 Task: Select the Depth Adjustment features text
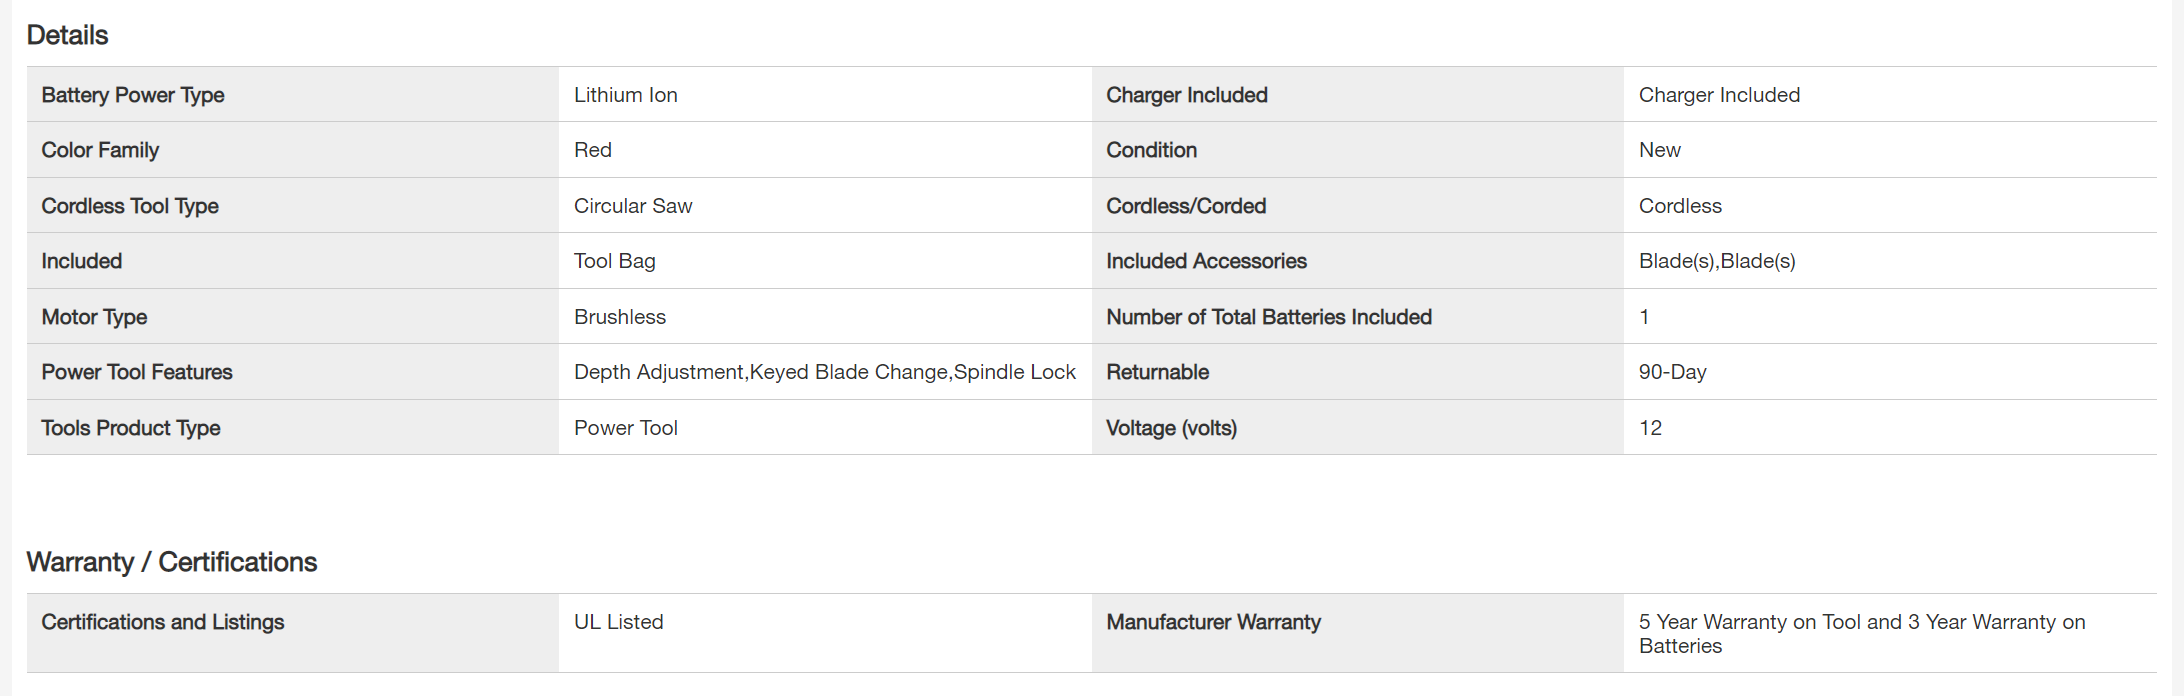[824, 372]
